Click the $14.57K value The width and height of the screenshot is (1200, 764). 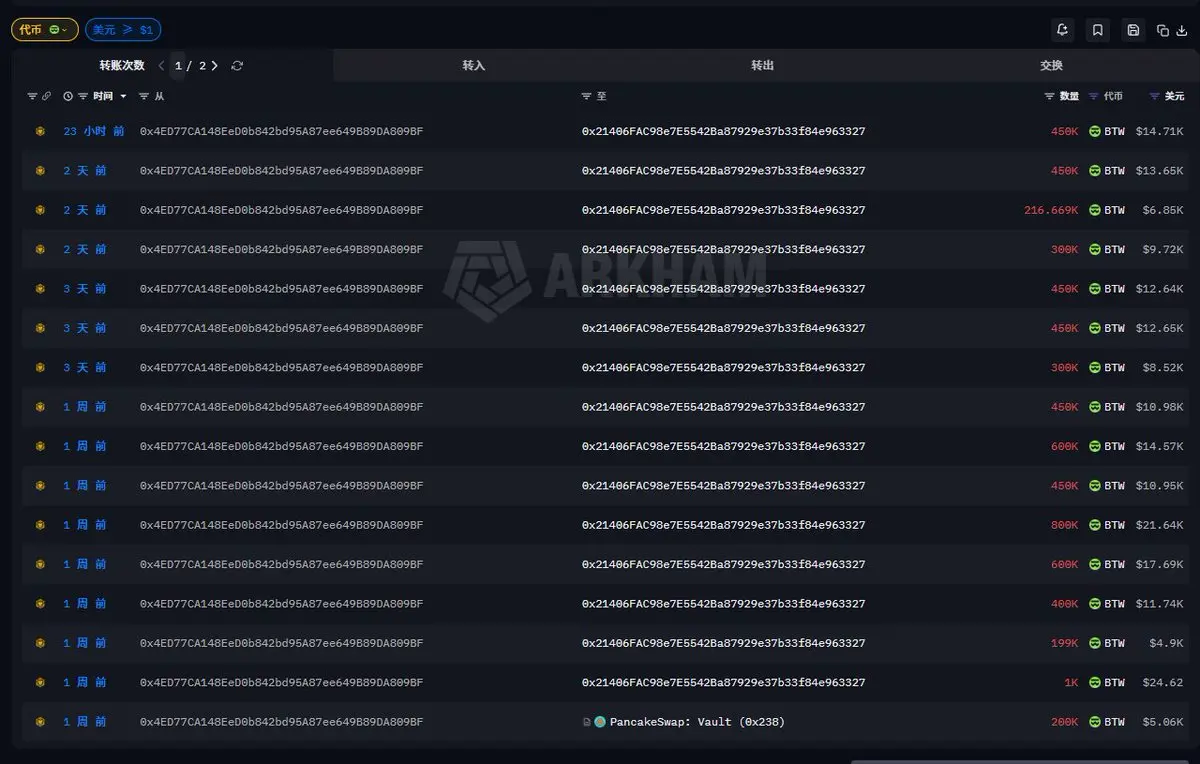point(1159,446)
